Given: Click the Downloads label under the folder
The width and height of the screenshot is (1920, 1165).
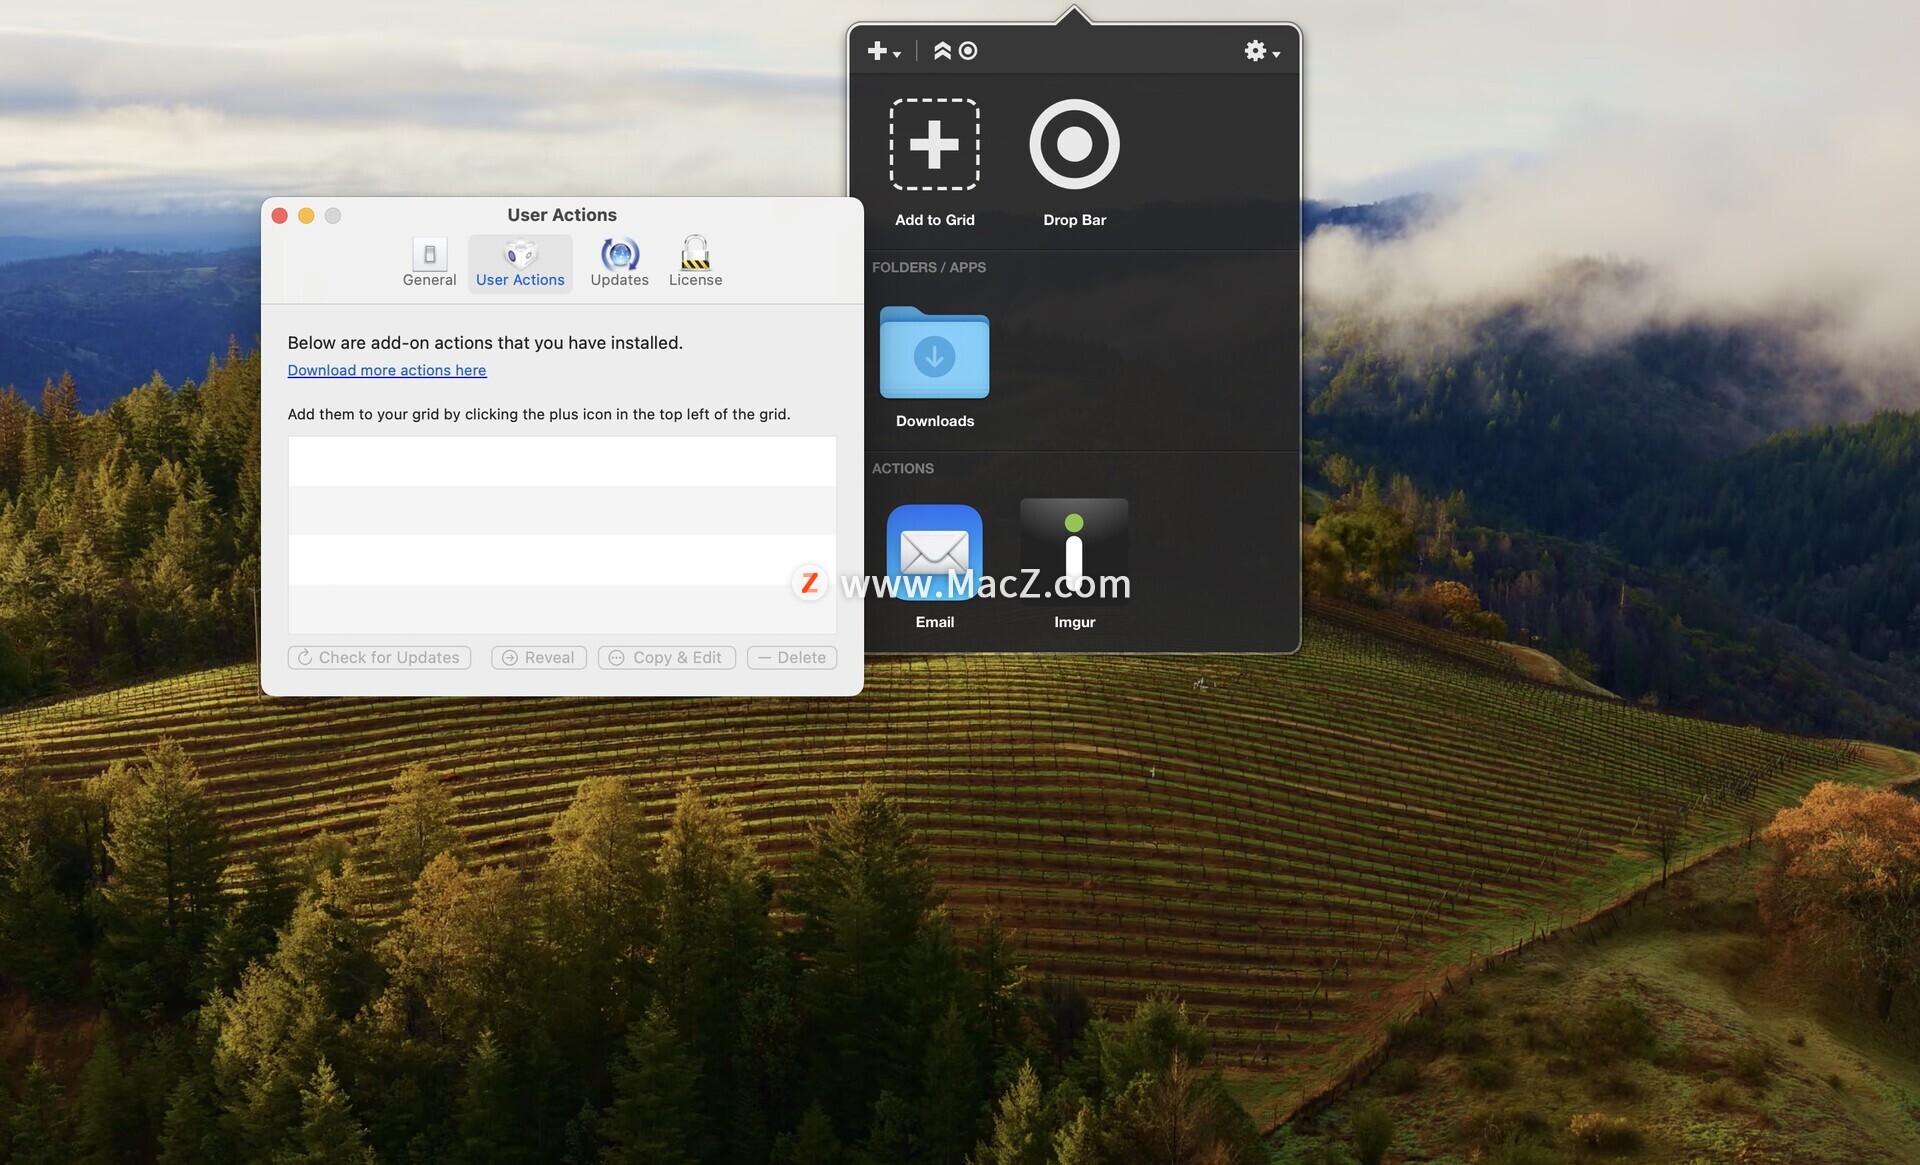Looking at the screenshot, I should 934,421.
